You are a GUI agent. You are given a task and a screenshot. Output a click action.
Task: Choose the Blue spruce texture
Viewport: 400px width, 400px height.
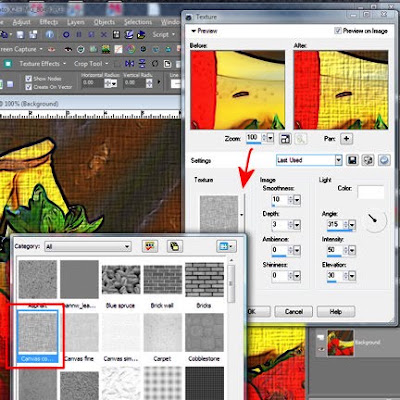click(121, 280)
